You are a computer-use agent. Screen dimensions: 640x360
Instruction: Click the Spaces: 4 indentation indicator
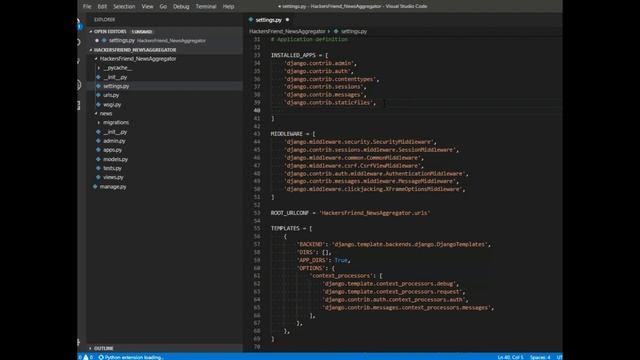(x=540, y=357)
